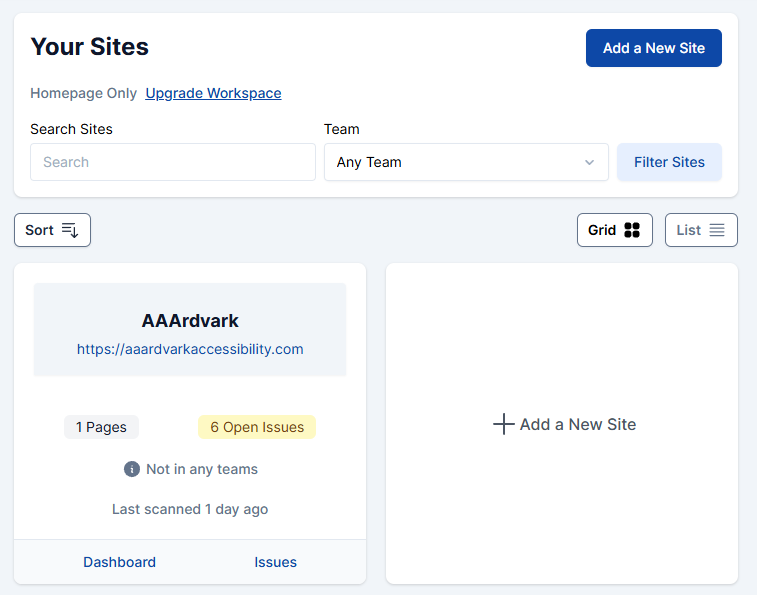Click the Sort descending icon

70,230
